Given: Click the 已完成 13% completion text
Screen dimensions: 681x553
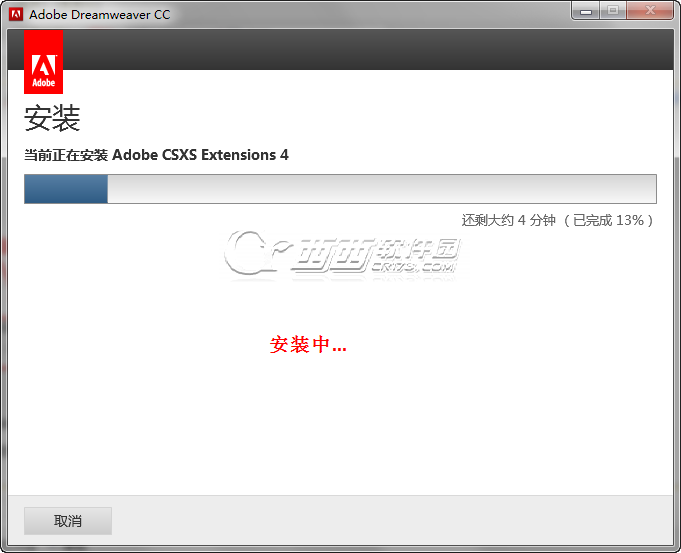Looking at the screenshot, I should click(x=608, y=220).
